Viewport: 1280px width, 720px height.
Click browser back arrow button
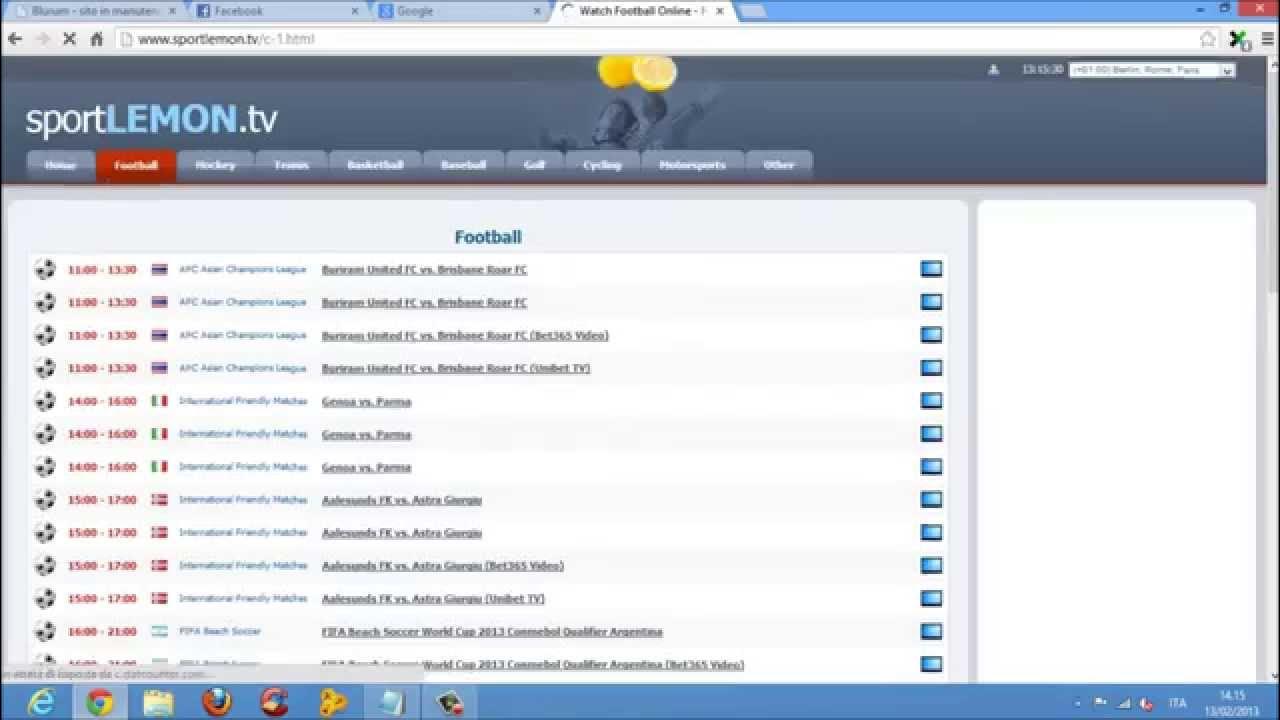(15, 39)
